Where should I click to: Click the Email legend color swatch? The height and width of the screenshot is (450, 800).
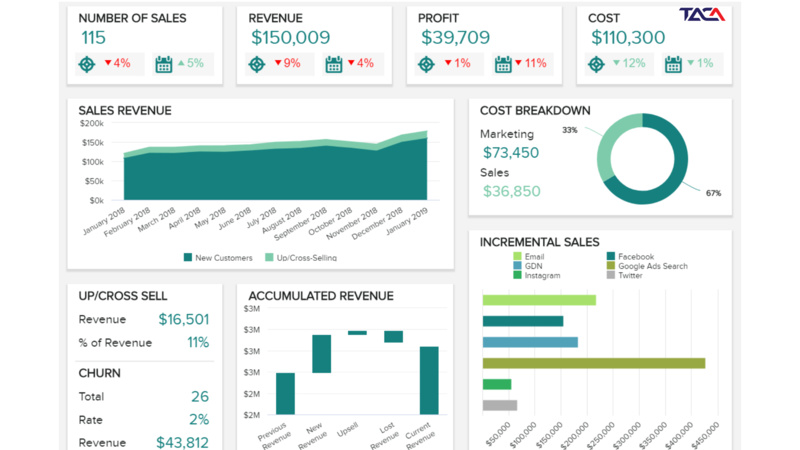[517, 257]
